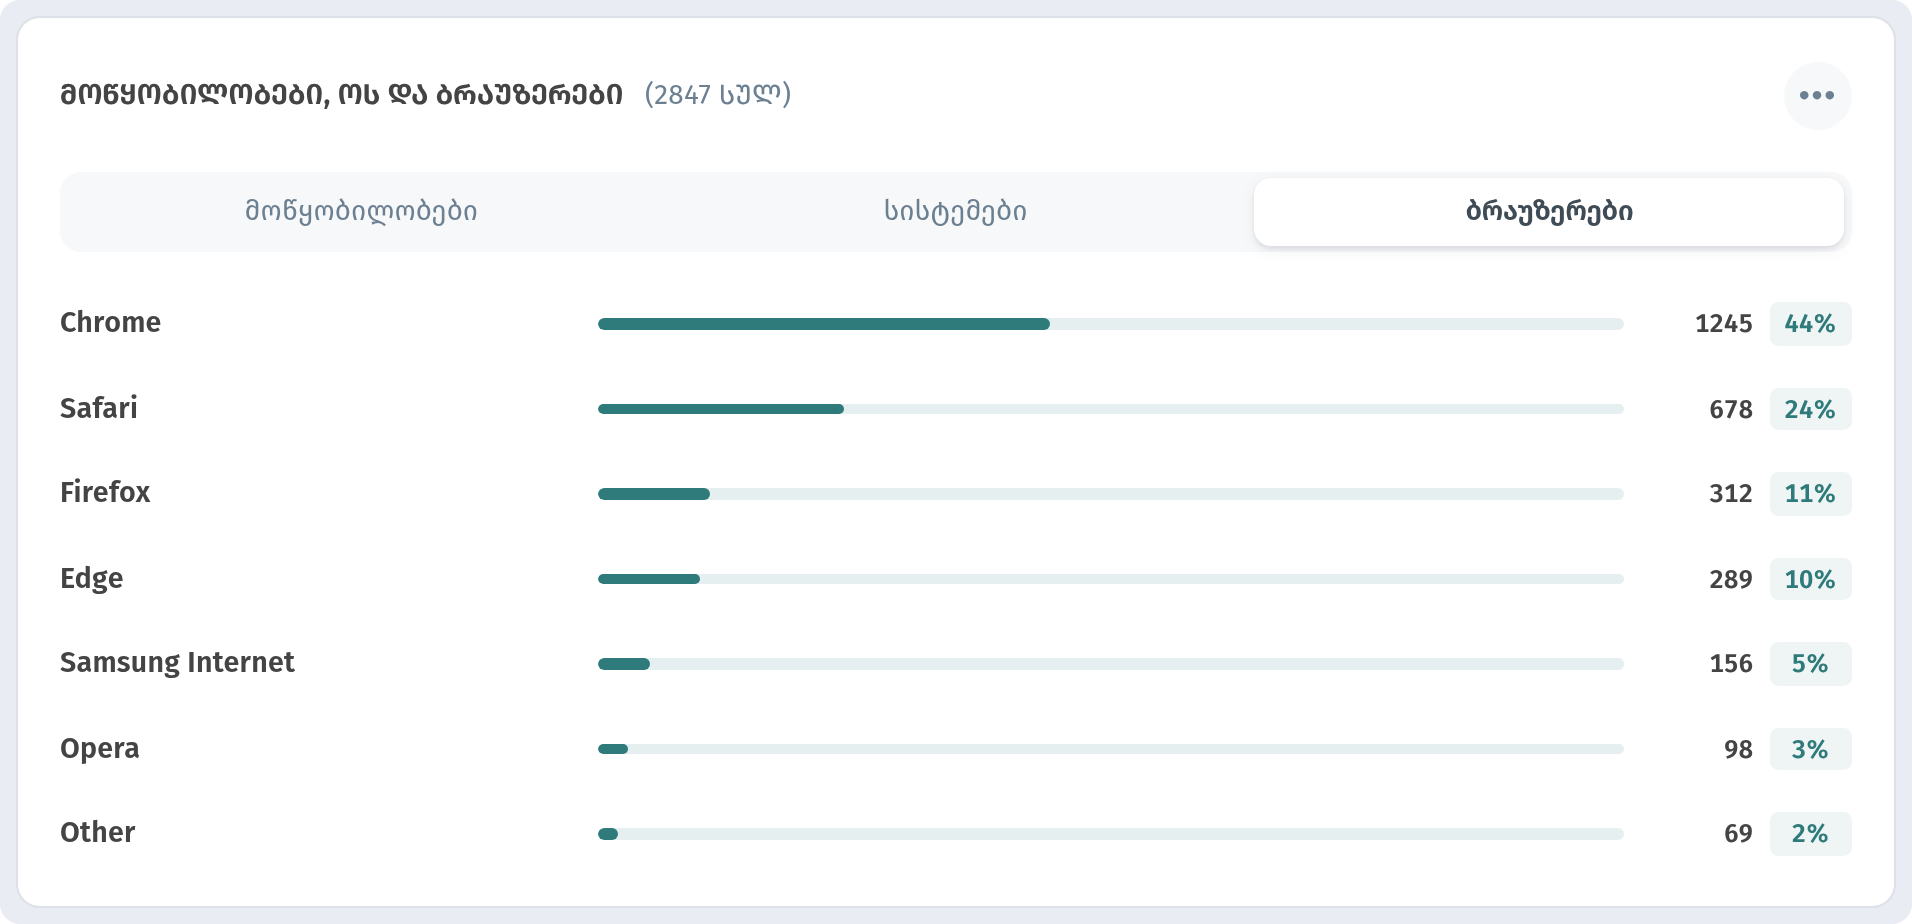Click the Firefox row label
1912x924 pixels.
coord(105,492)
